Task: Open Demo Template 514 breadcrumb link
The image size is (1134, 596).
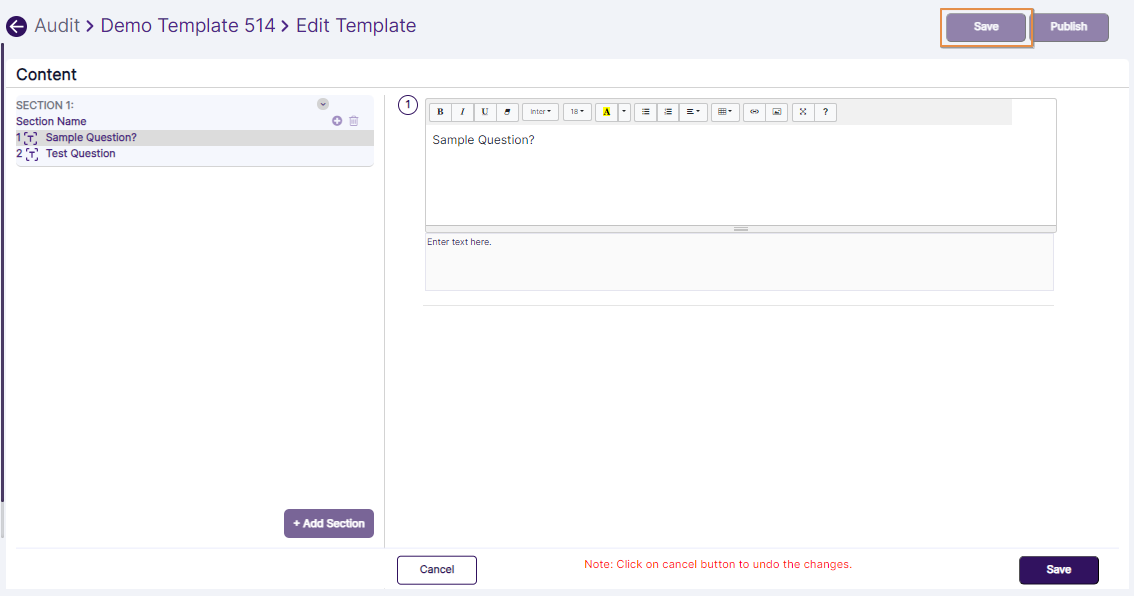Action: click(187, 25)
